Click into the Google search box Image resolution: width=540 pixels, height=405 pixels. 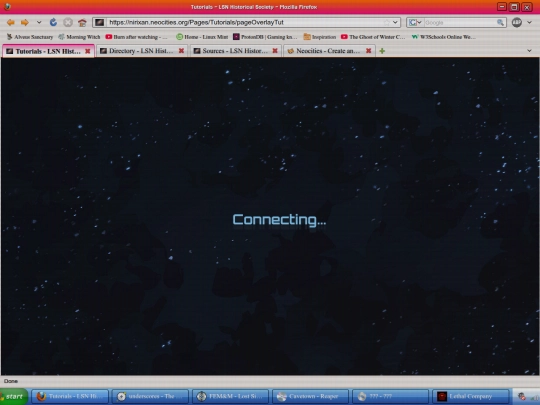[x=460, y=22]
